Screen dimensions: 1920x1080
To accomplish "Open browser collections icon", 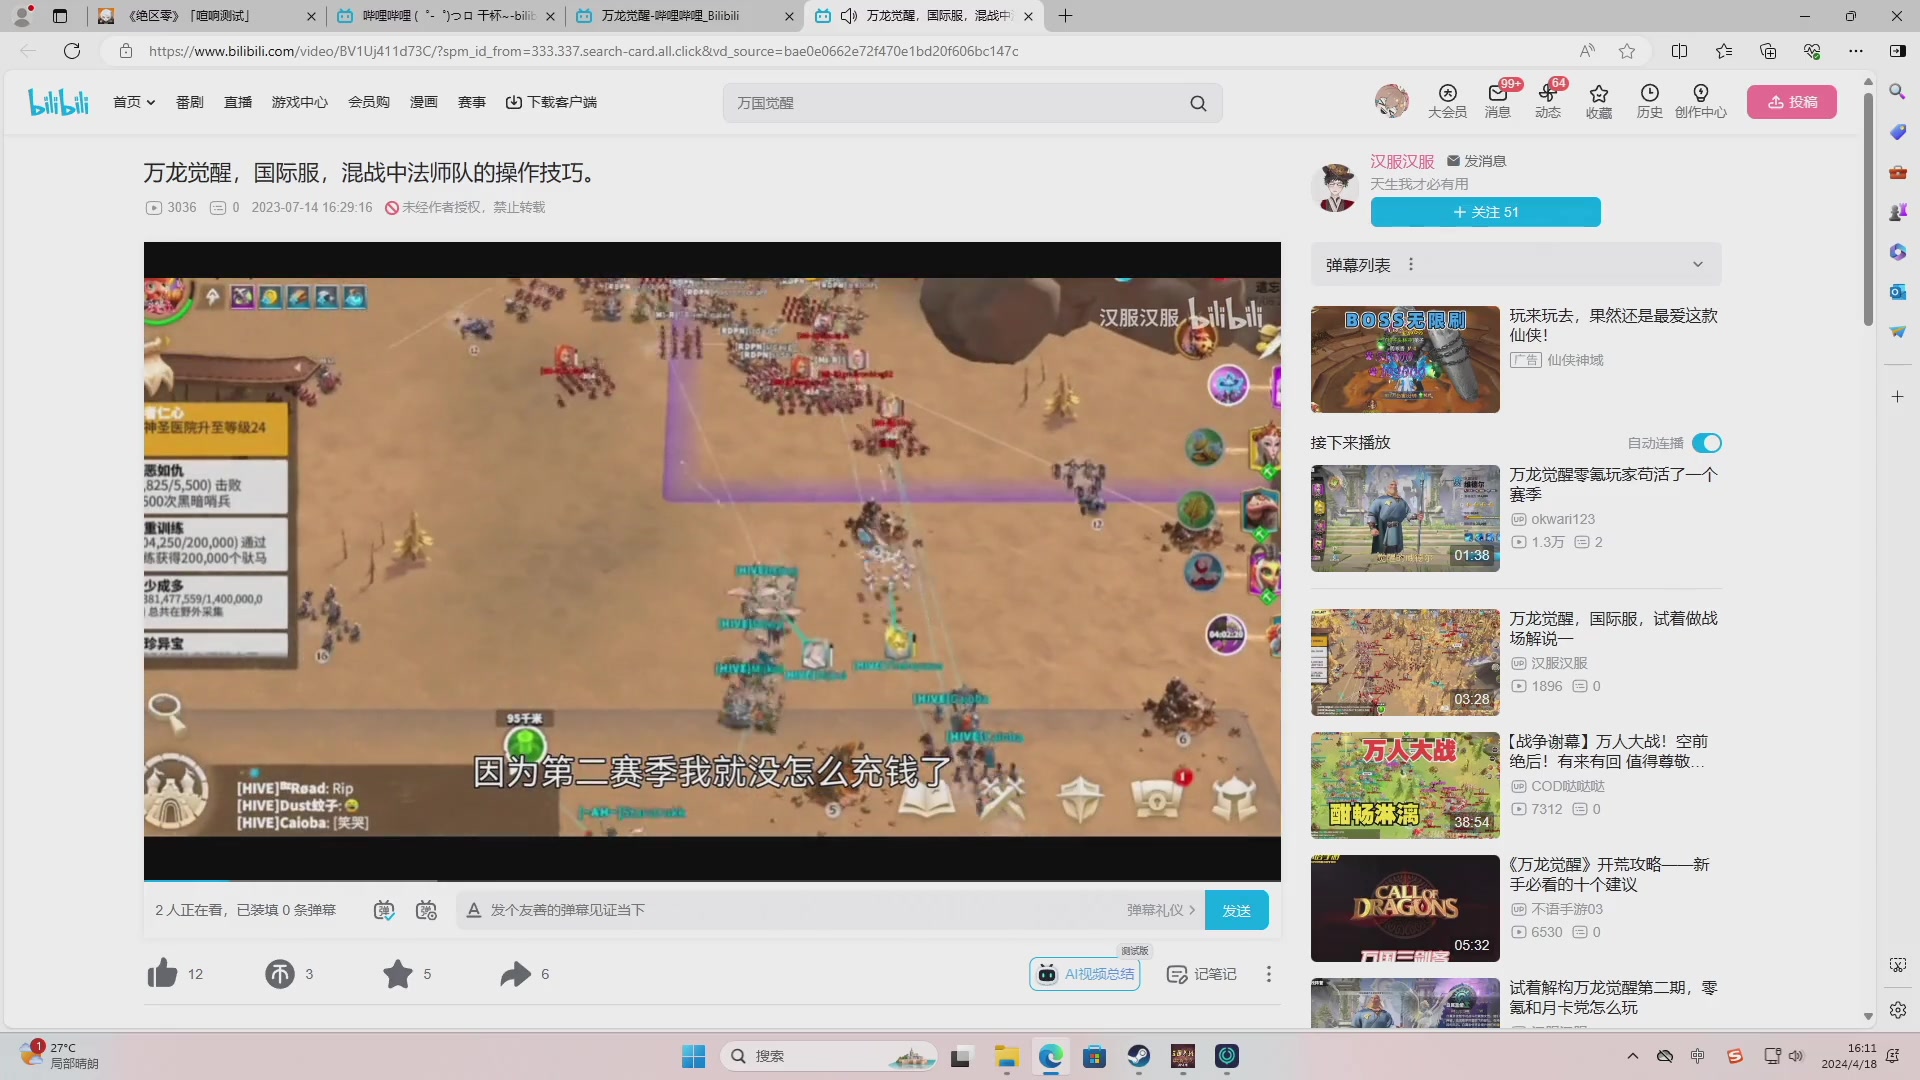I will (x=1768, y=51).
